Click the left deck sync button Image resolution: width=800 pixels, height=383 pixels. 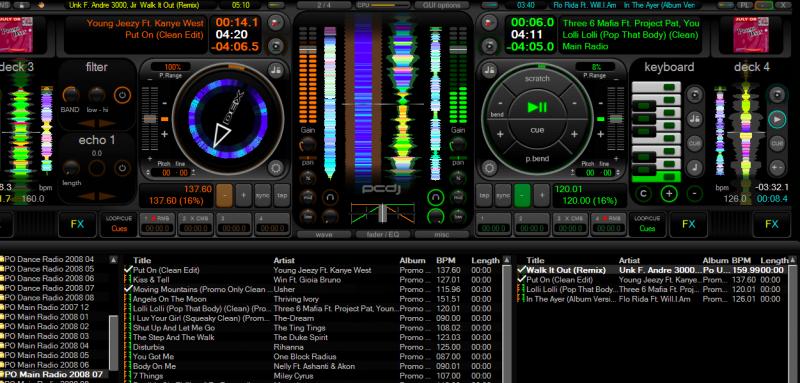point(262,195)
